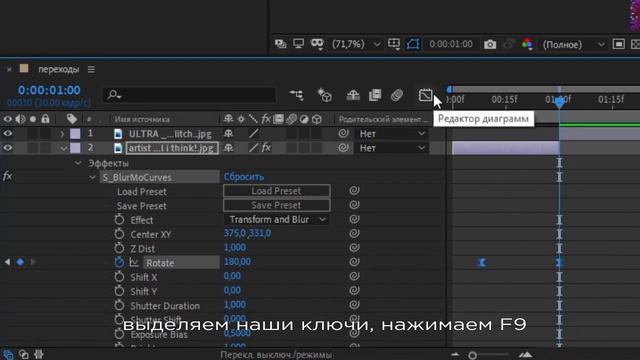640x360 pixels.
Task: Click the 3D glasses preview icon
Action: click(317, 44)
